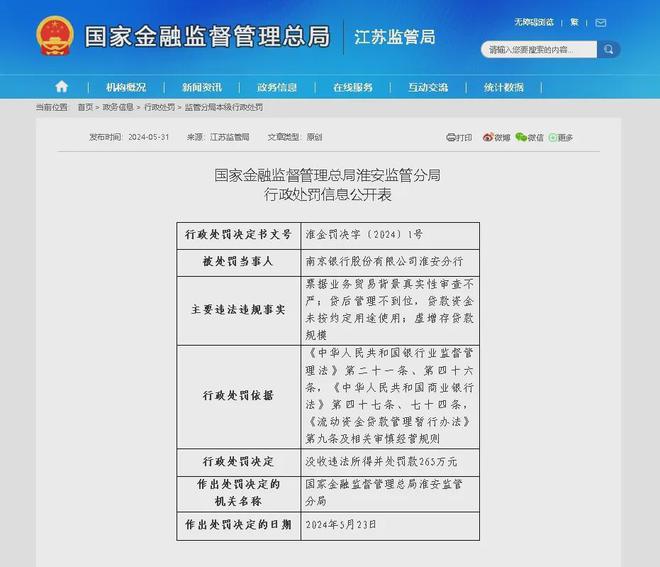Open the mail envelope icon
This screenshot has width=660, height=567.
pyautogui.click(x=601, y=23)
